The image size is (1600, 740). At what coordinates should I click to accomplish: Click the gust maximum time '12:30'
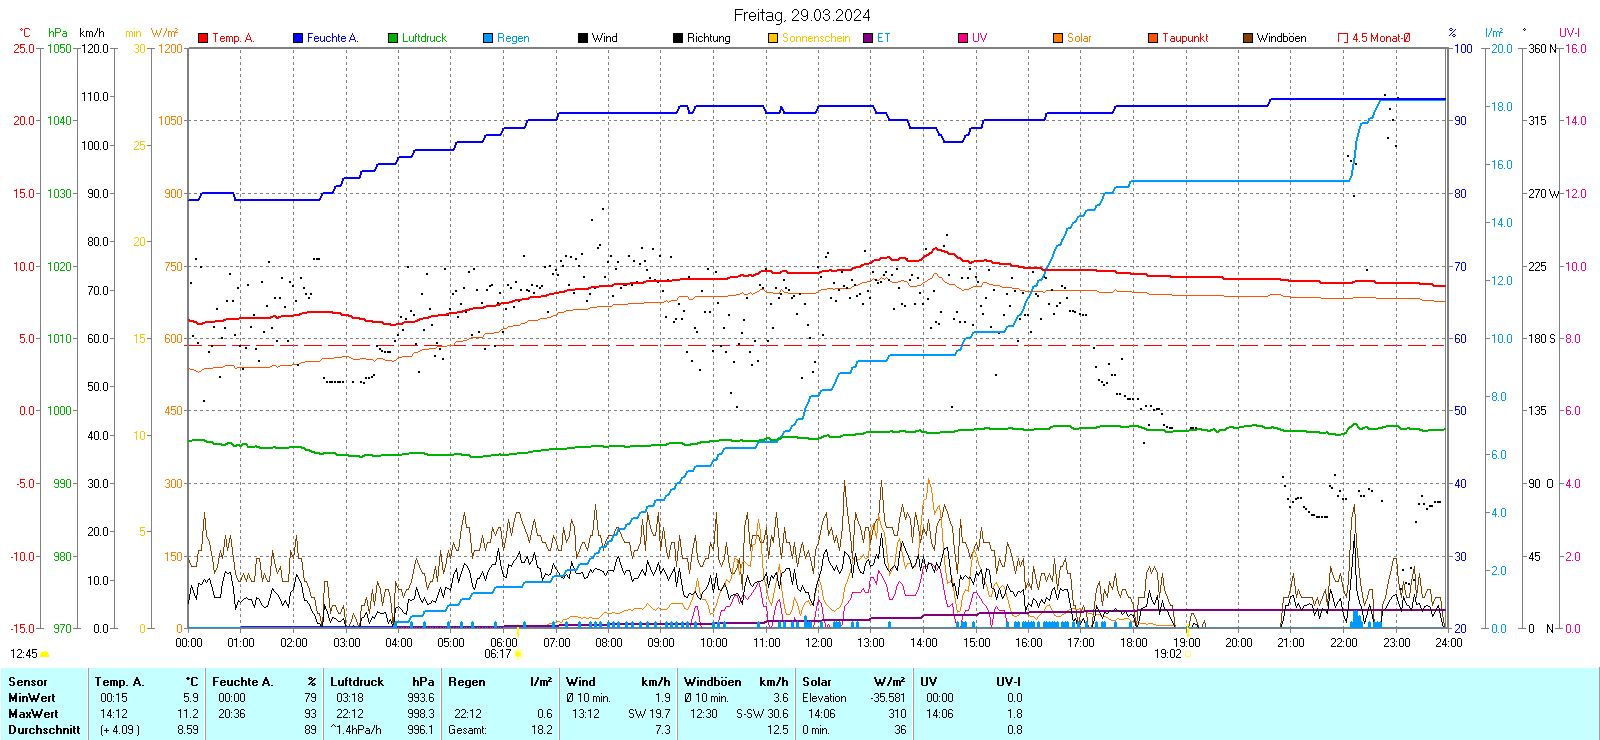(704, 714)
